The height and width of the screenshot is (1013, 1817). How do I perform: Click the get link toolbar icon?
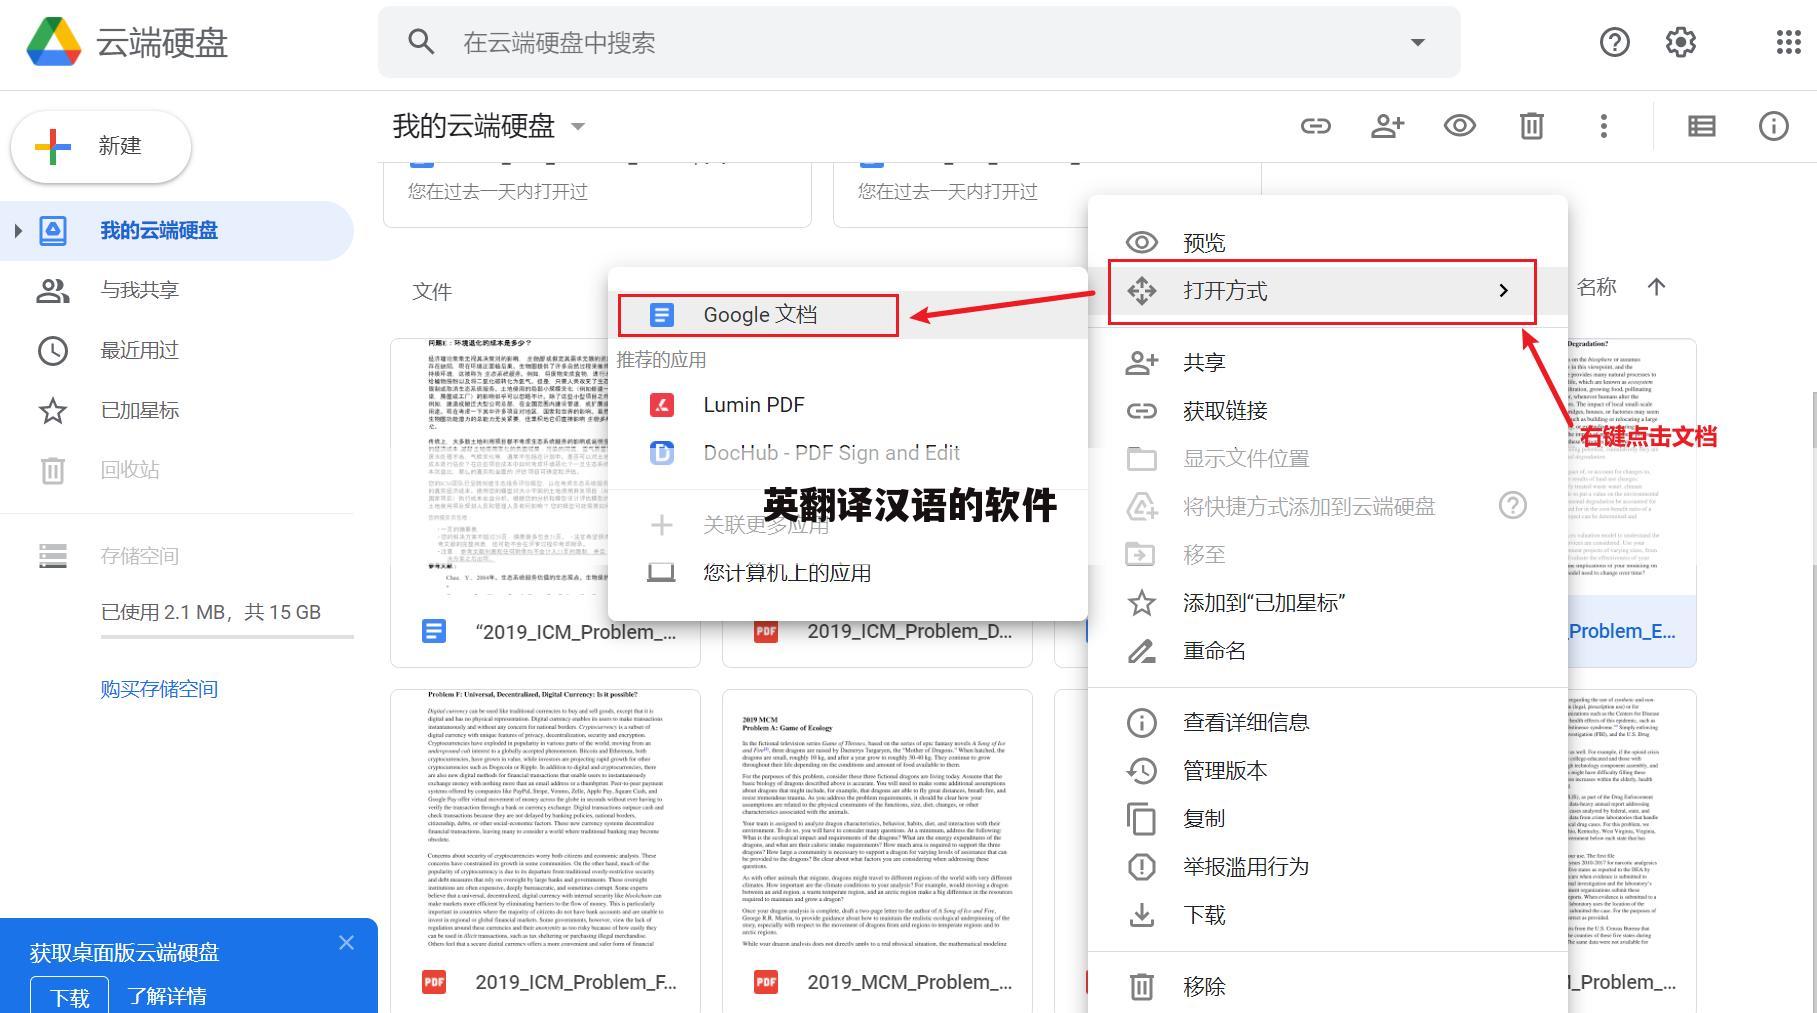[1316, 126]
